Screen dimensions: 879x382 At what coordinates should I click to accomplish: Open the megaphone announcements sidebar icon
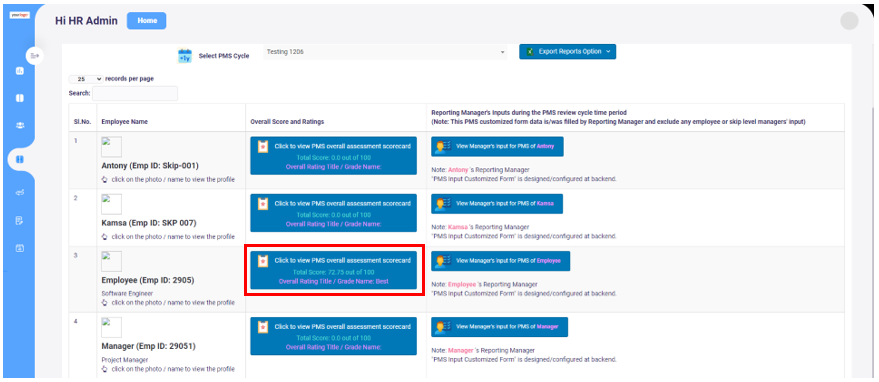(x=20, y=192)
